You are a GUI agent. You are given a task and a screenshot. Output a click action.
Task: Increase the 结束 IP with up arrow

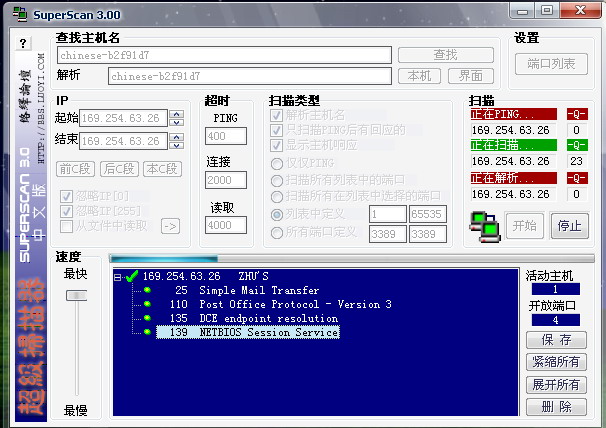(x=177, y=137)
